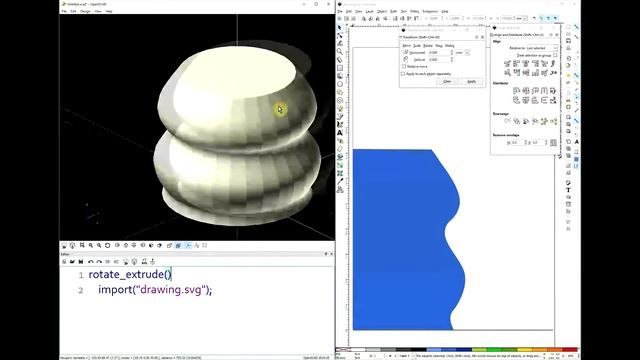This screenshot has height=360, width=640.
Task: Enable Relative move checkbox
Action: pyautogui.click(x=404, y=66)
